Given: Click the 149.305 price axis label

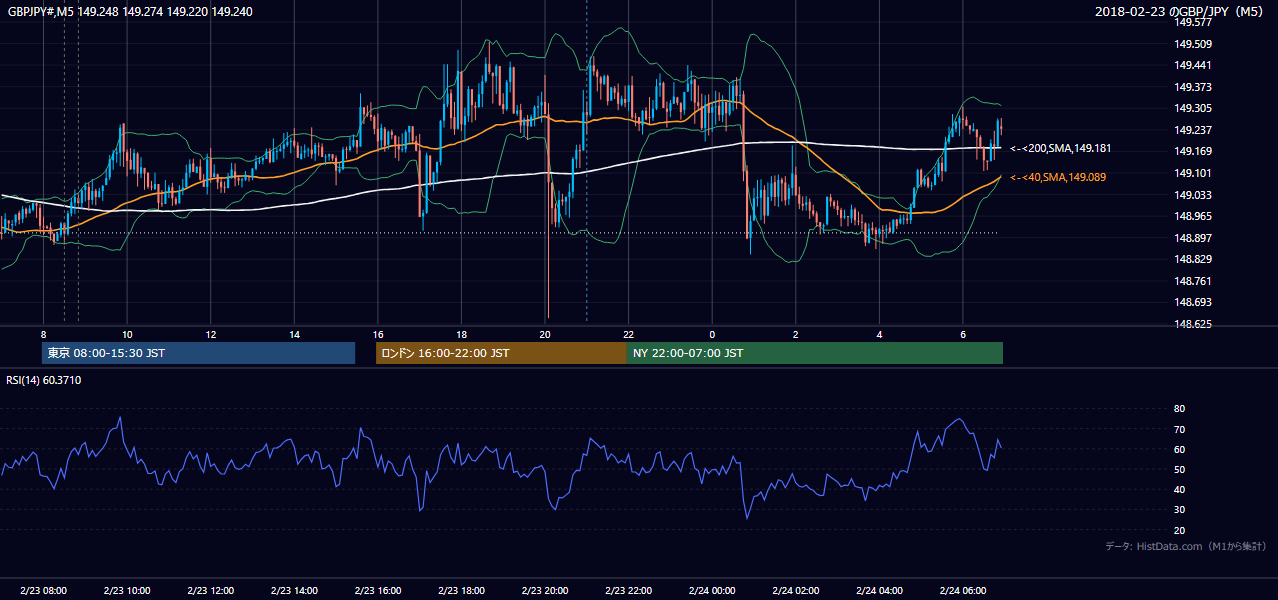Looking at the screenshot, I should pyautogui.click(x=1192, y=108).
